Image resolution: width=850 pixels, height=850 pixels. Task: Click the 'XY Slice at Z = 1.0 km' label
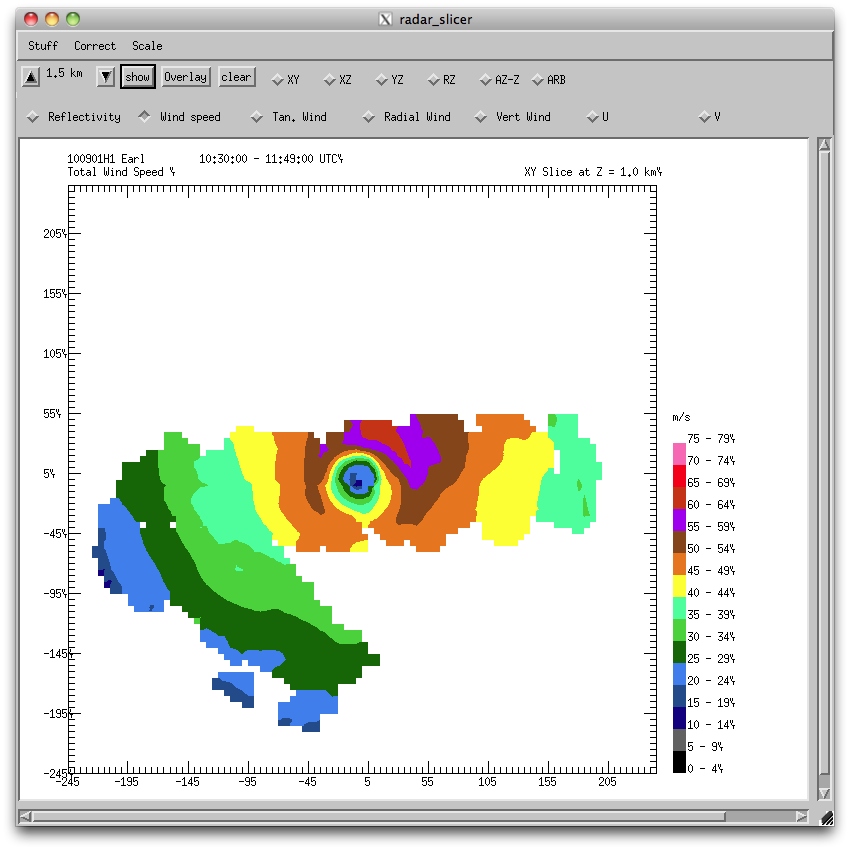[591, 172]
